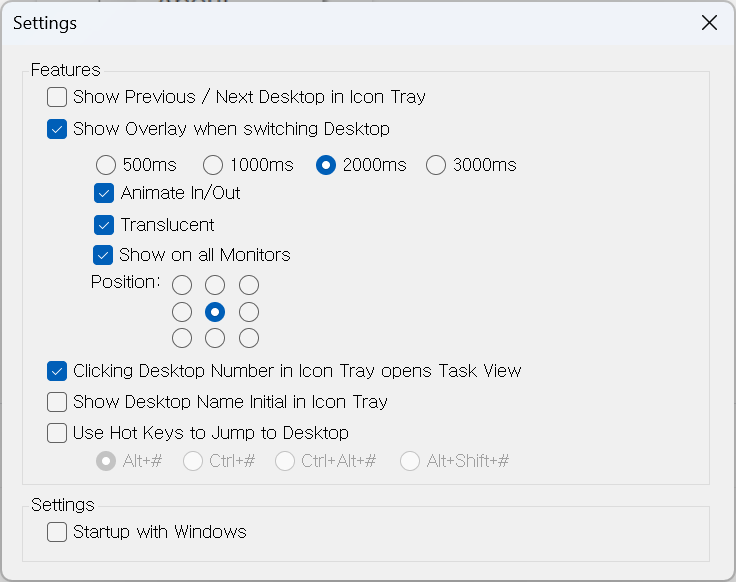Set overlay position to top-left

click(x=182, y=286)
